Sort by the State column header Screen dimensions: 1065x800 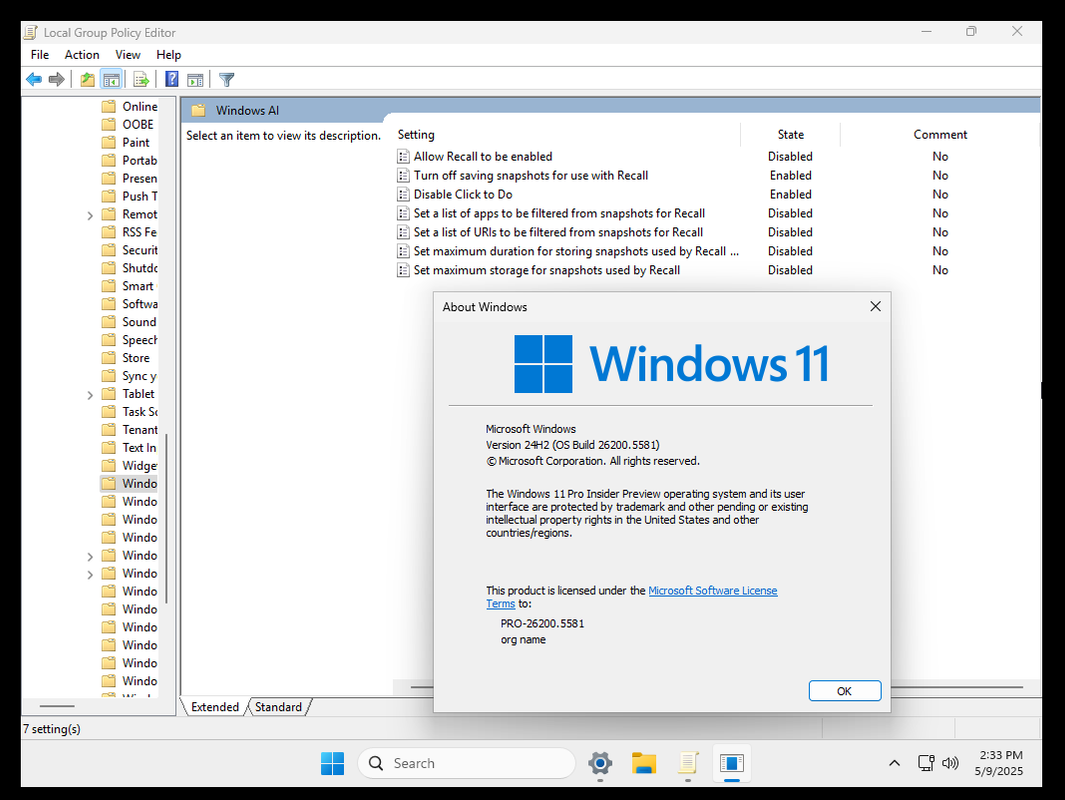pos(791,134)
